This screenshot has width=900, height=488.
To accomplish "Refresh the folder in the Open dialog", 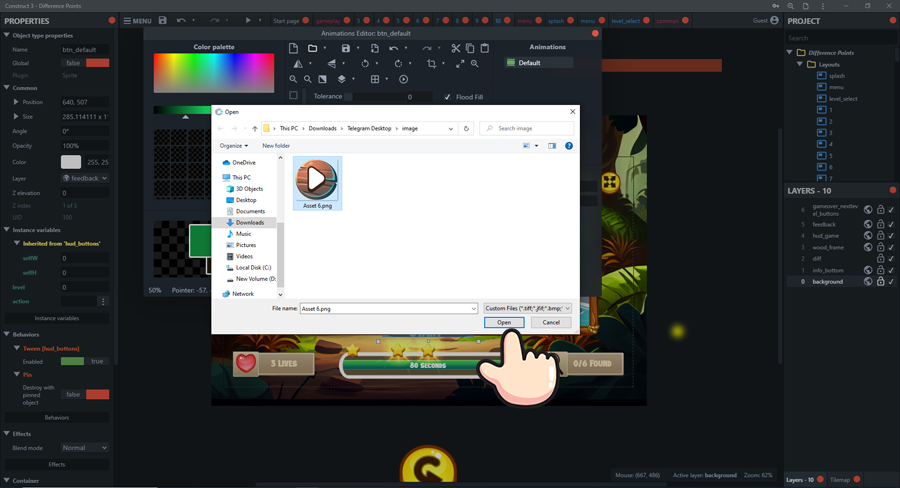I will tap(466, 128).
